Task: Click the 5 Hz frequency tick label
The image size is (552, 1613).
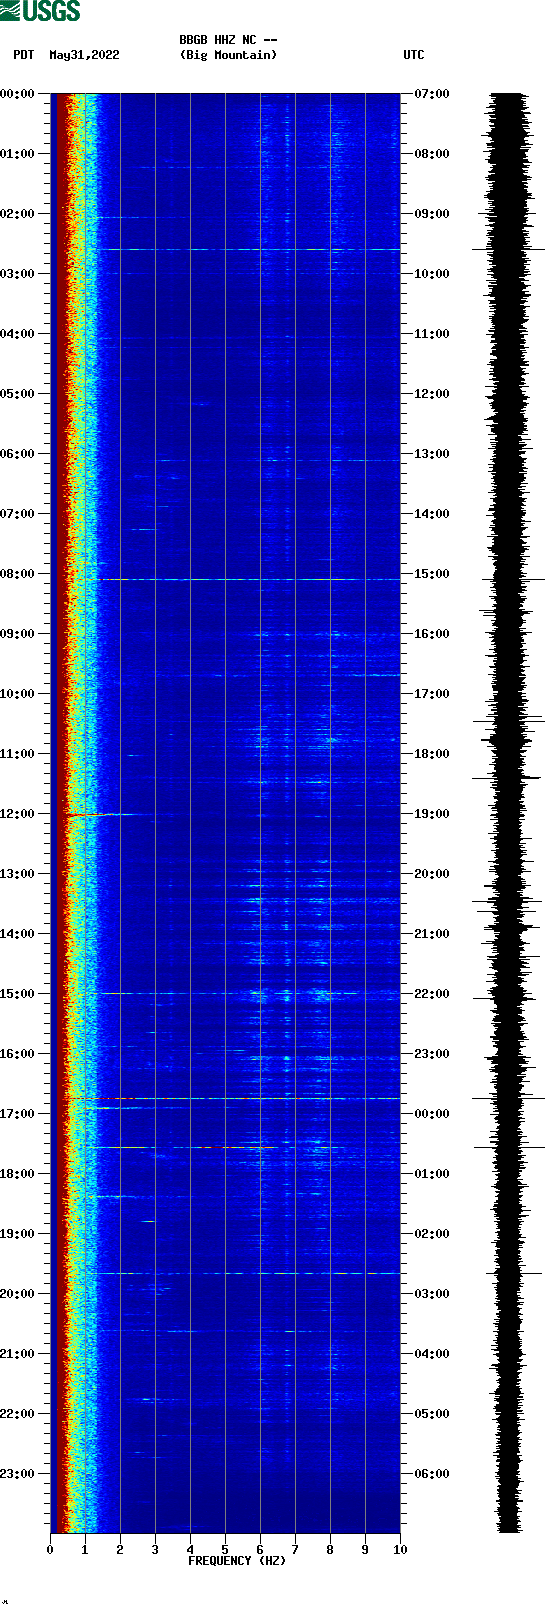Action: (x=225, y=1550)
